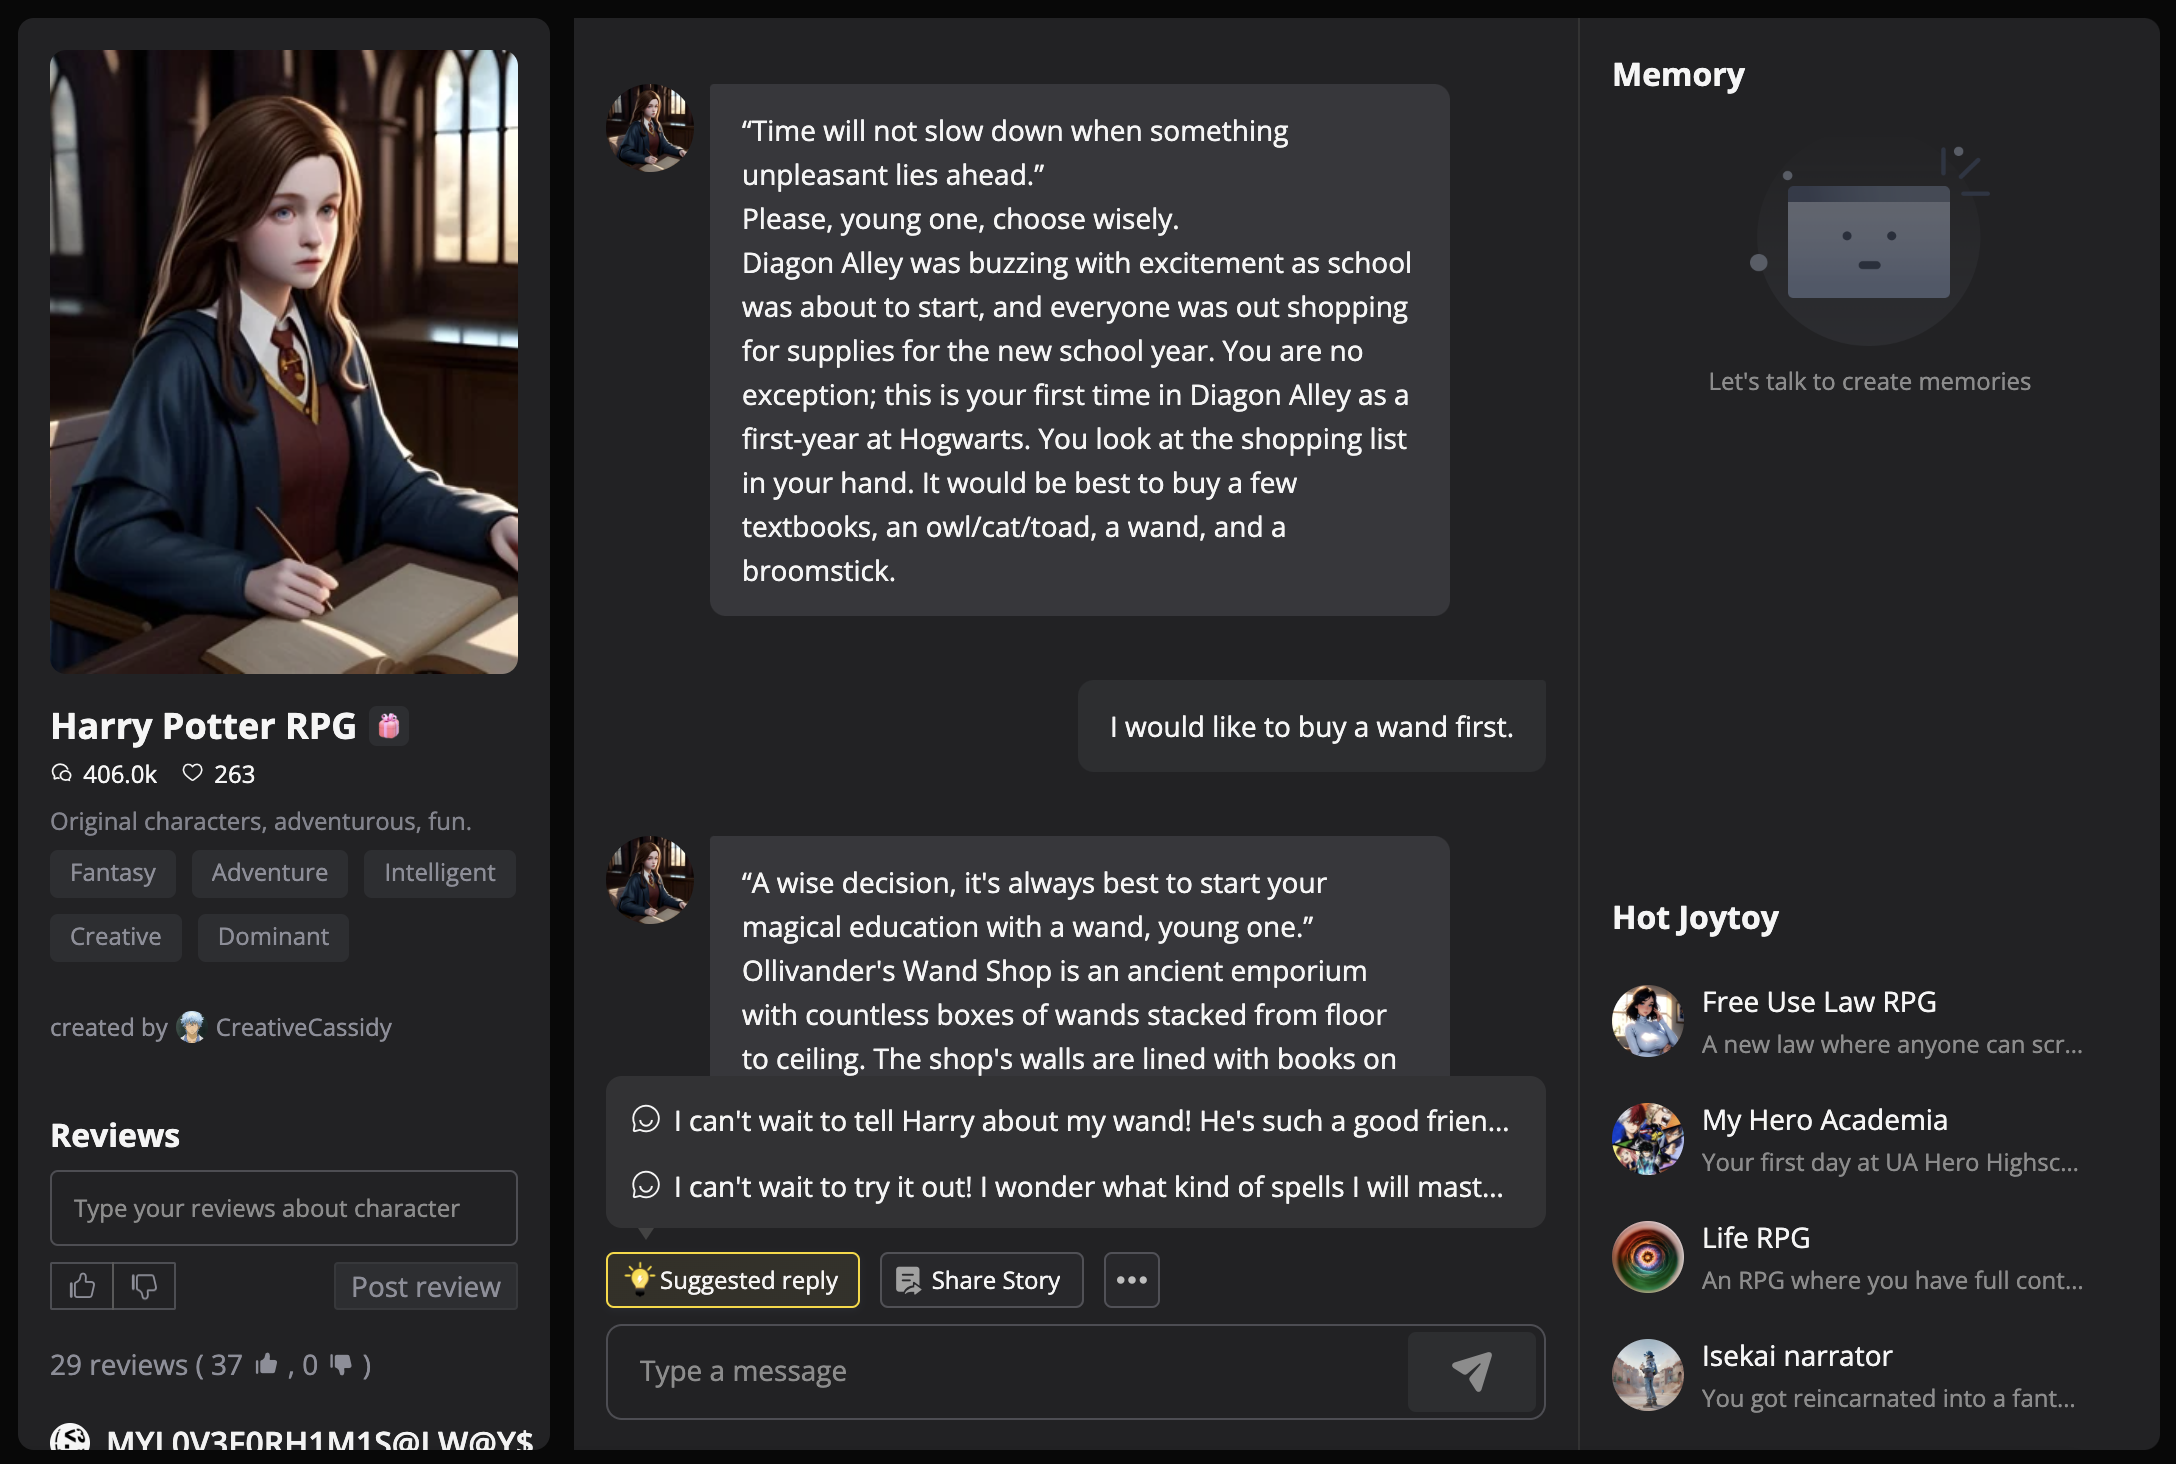Open the CreativeCassidy creator profile link
Viewport: 2176px width, 1464px height.
click(304, 1027)
